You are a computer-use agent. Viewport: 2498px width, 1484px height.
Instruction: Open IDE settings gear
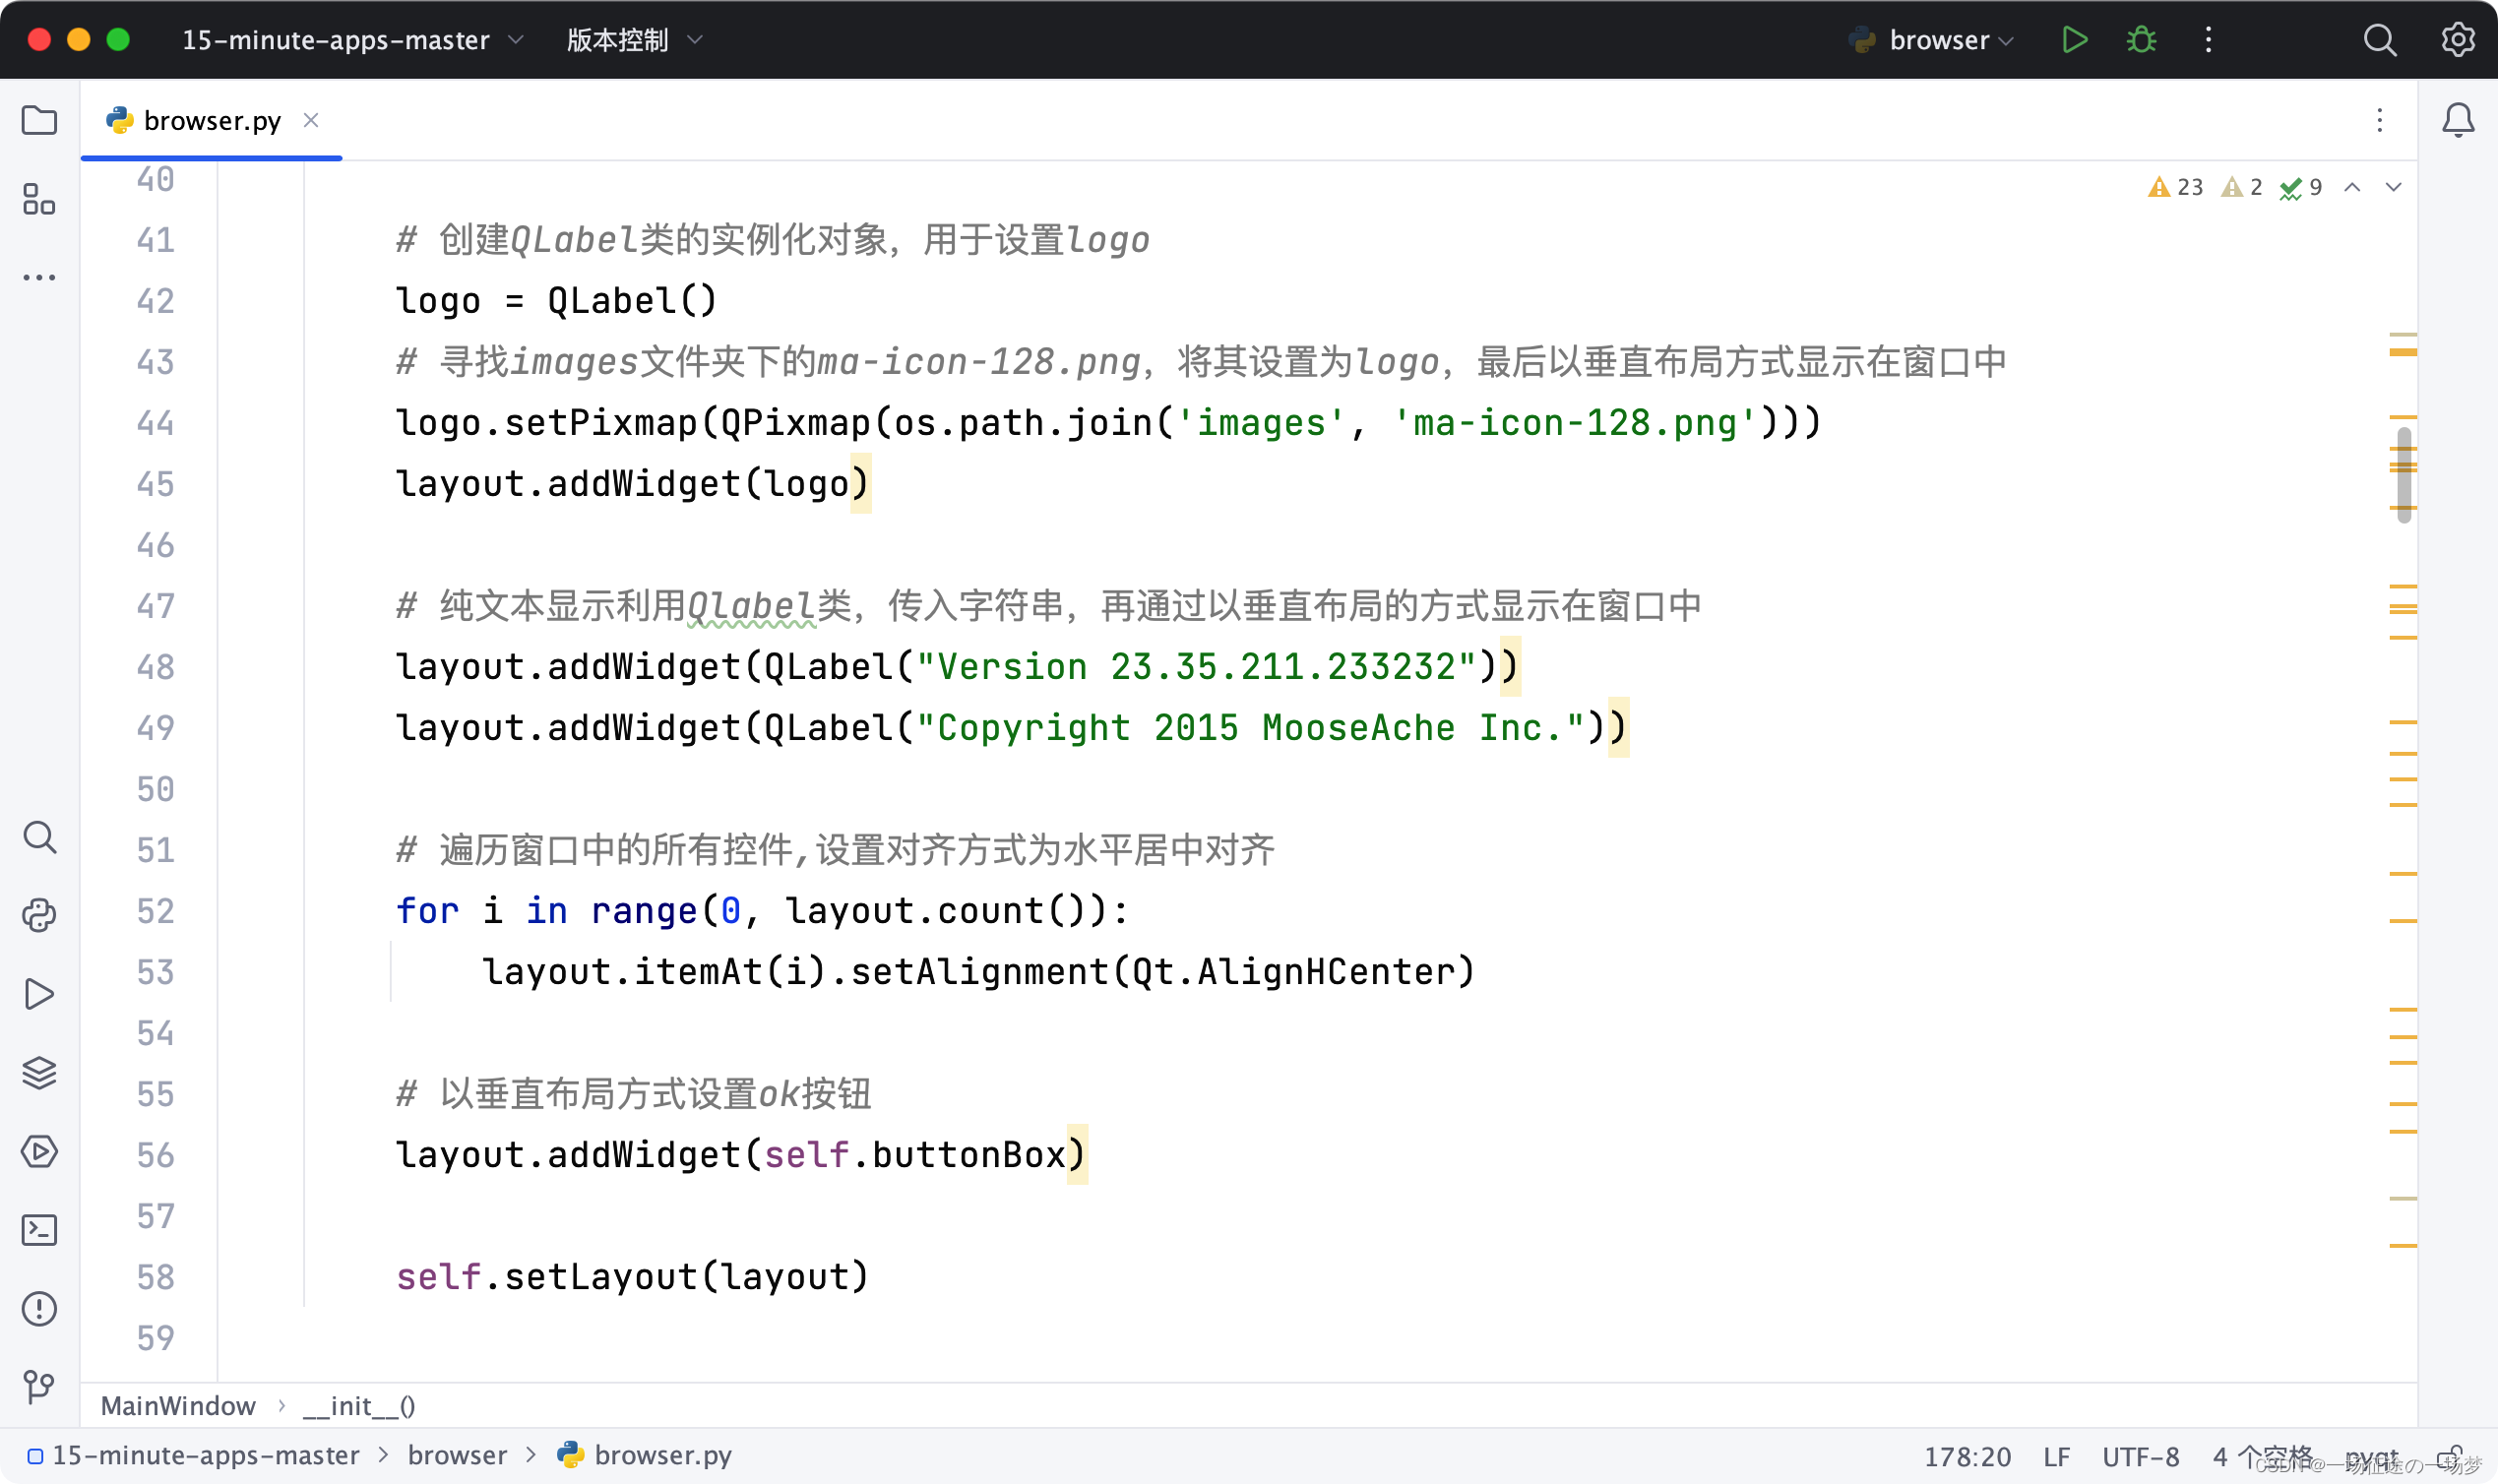point(2458,40)
